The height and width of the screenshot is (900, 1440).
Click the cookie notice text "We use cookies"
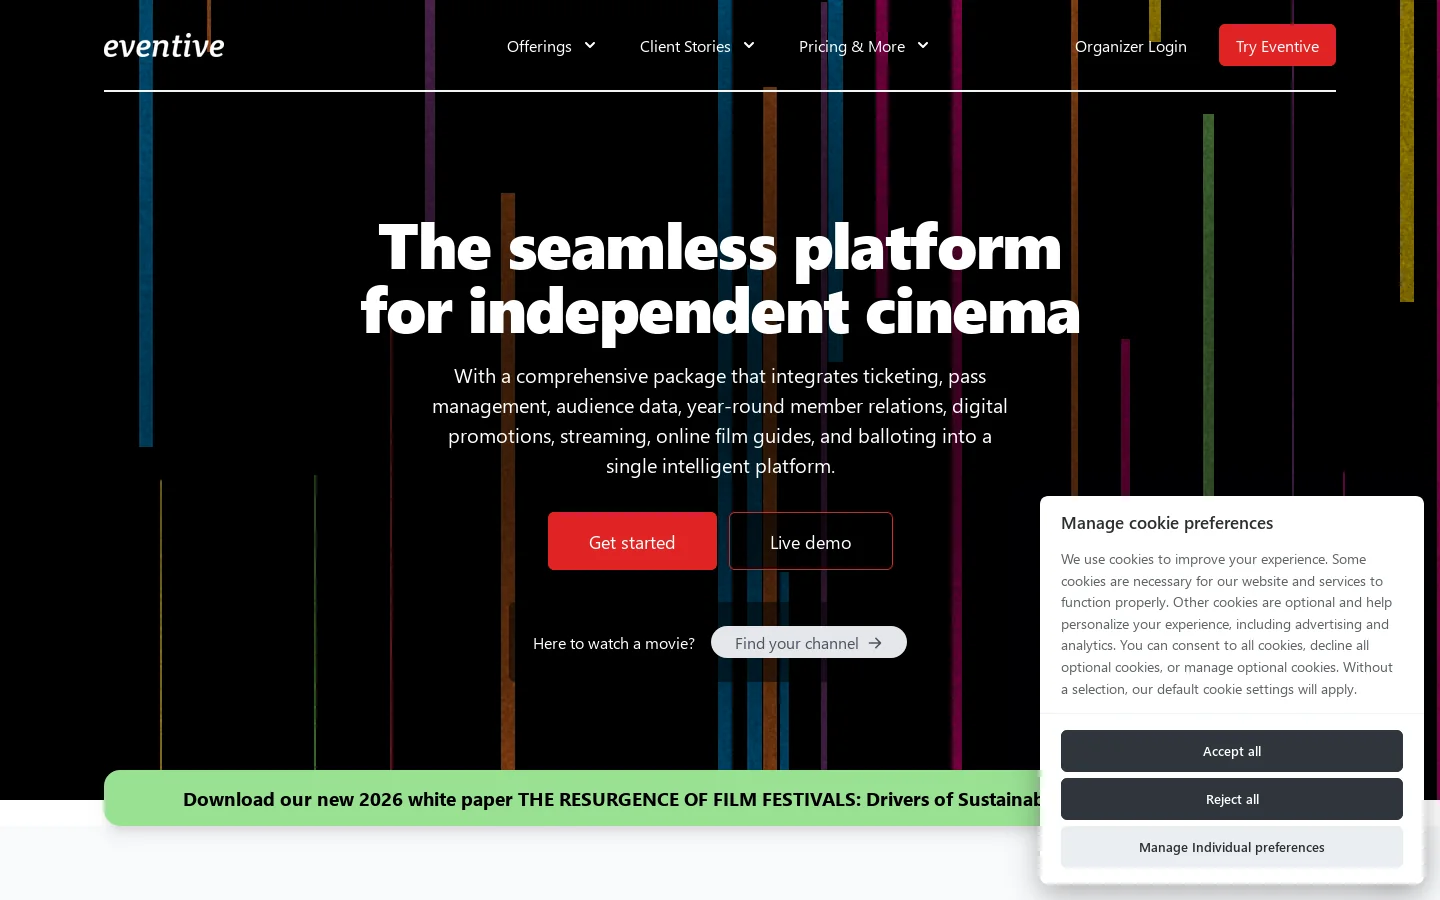point(1229,624)
